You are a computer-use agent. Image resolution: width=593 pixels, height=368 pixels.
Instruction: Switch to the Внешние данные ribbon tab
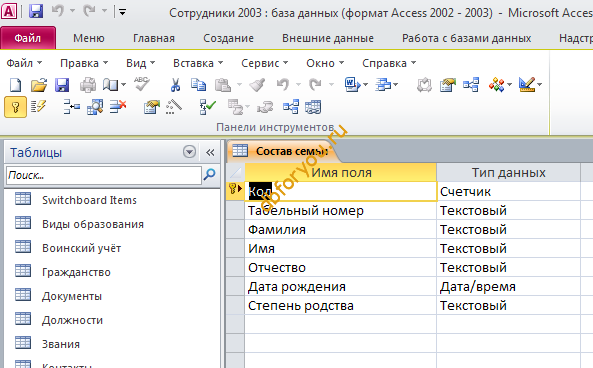[x=328, y=38]
